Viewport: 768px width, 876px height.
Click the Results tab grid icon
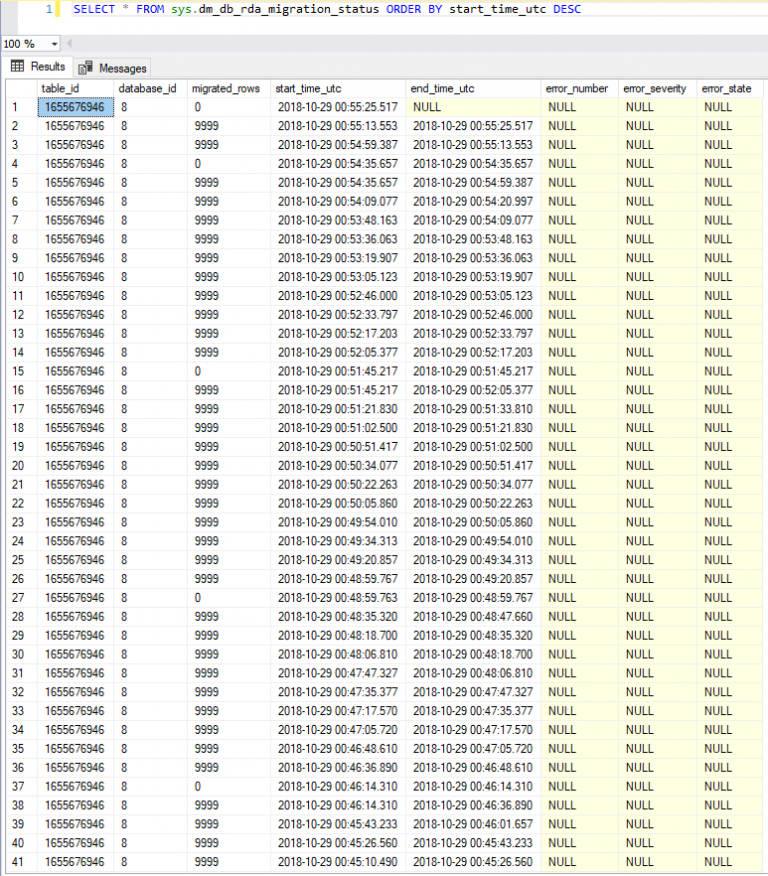pyautogui.click(x=18, y=67)
